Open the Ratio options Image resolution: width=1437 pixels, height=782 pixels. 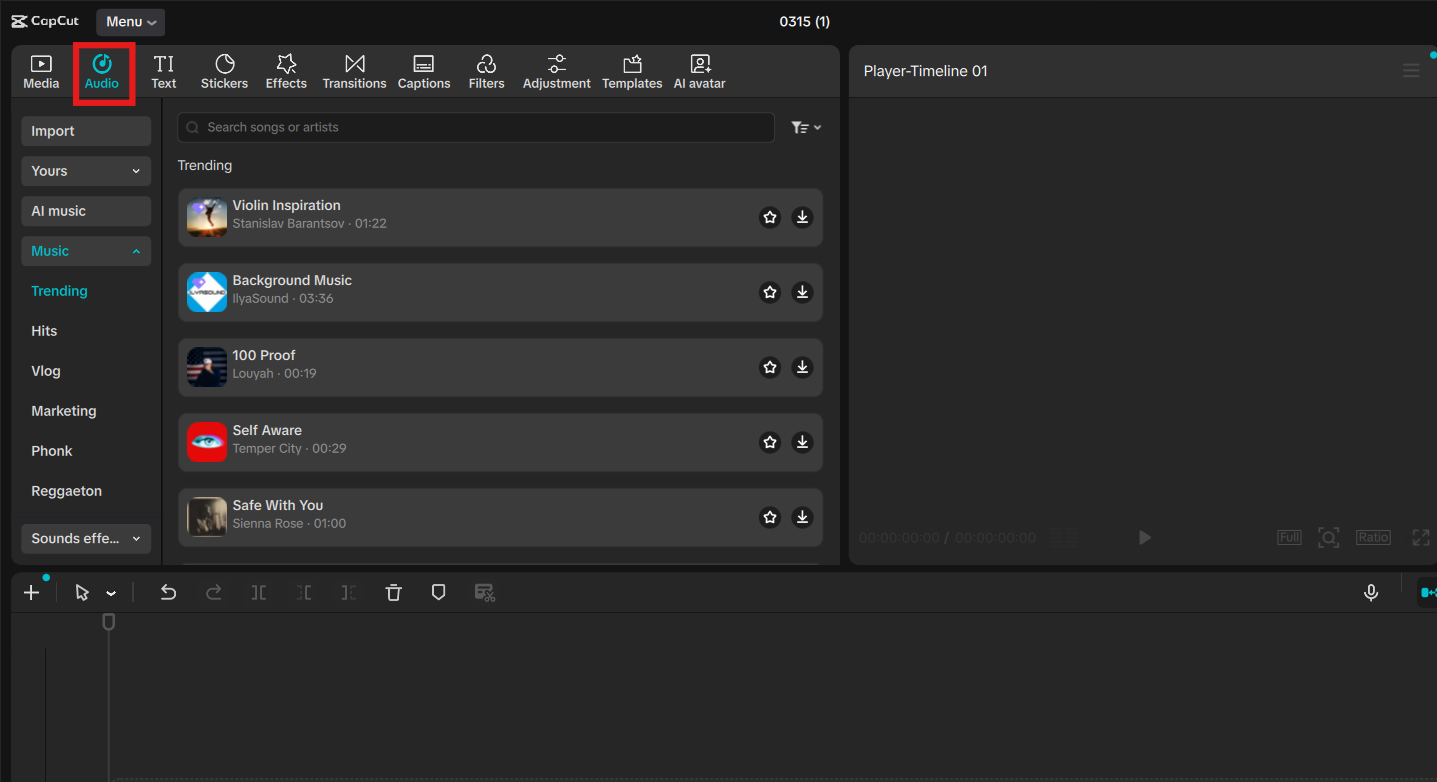tap(1373, 538)
